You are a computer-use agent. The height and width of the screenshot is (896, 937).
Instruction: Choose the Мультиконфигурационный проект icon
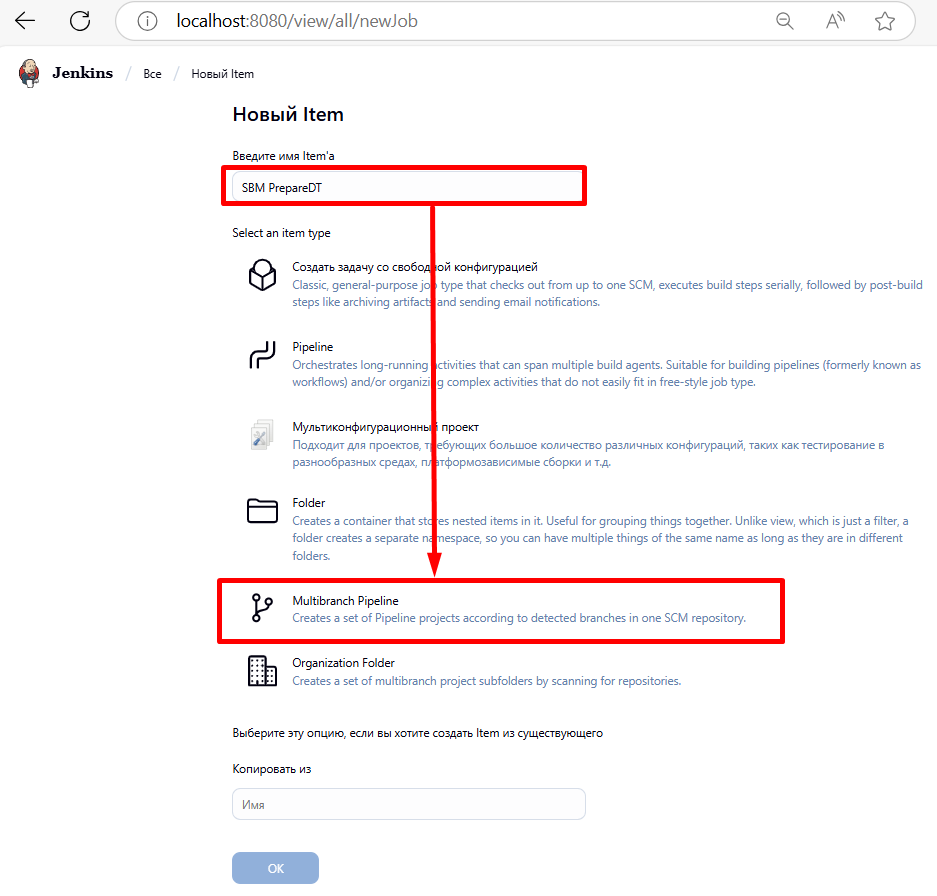point(262,435)
